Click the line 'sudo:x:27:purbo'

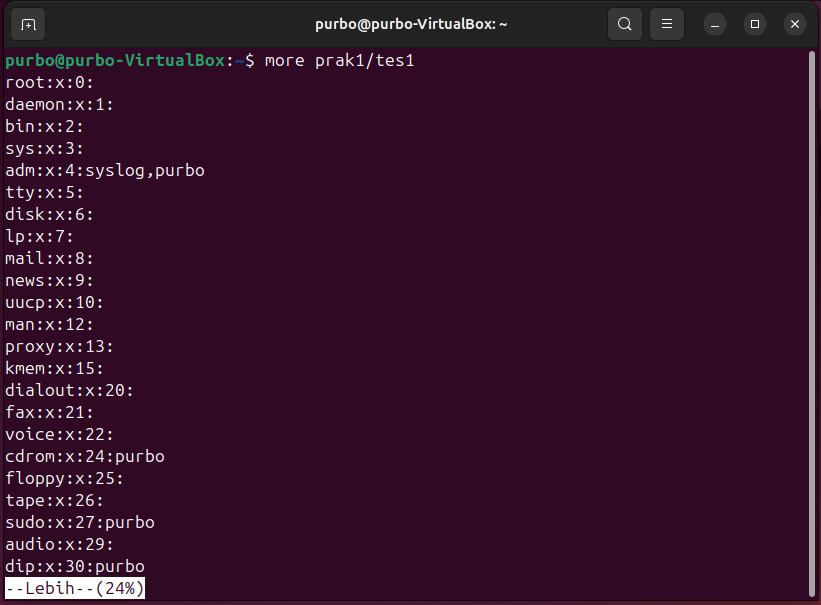click(80, 523)
